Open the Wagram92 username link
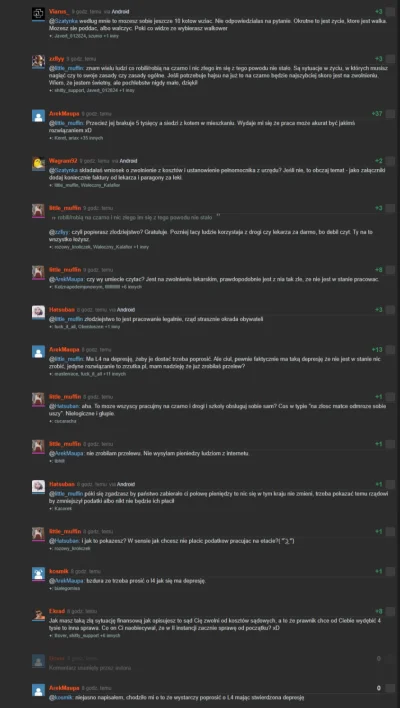Screen dimensions: 400x708 tap(63, 161)
